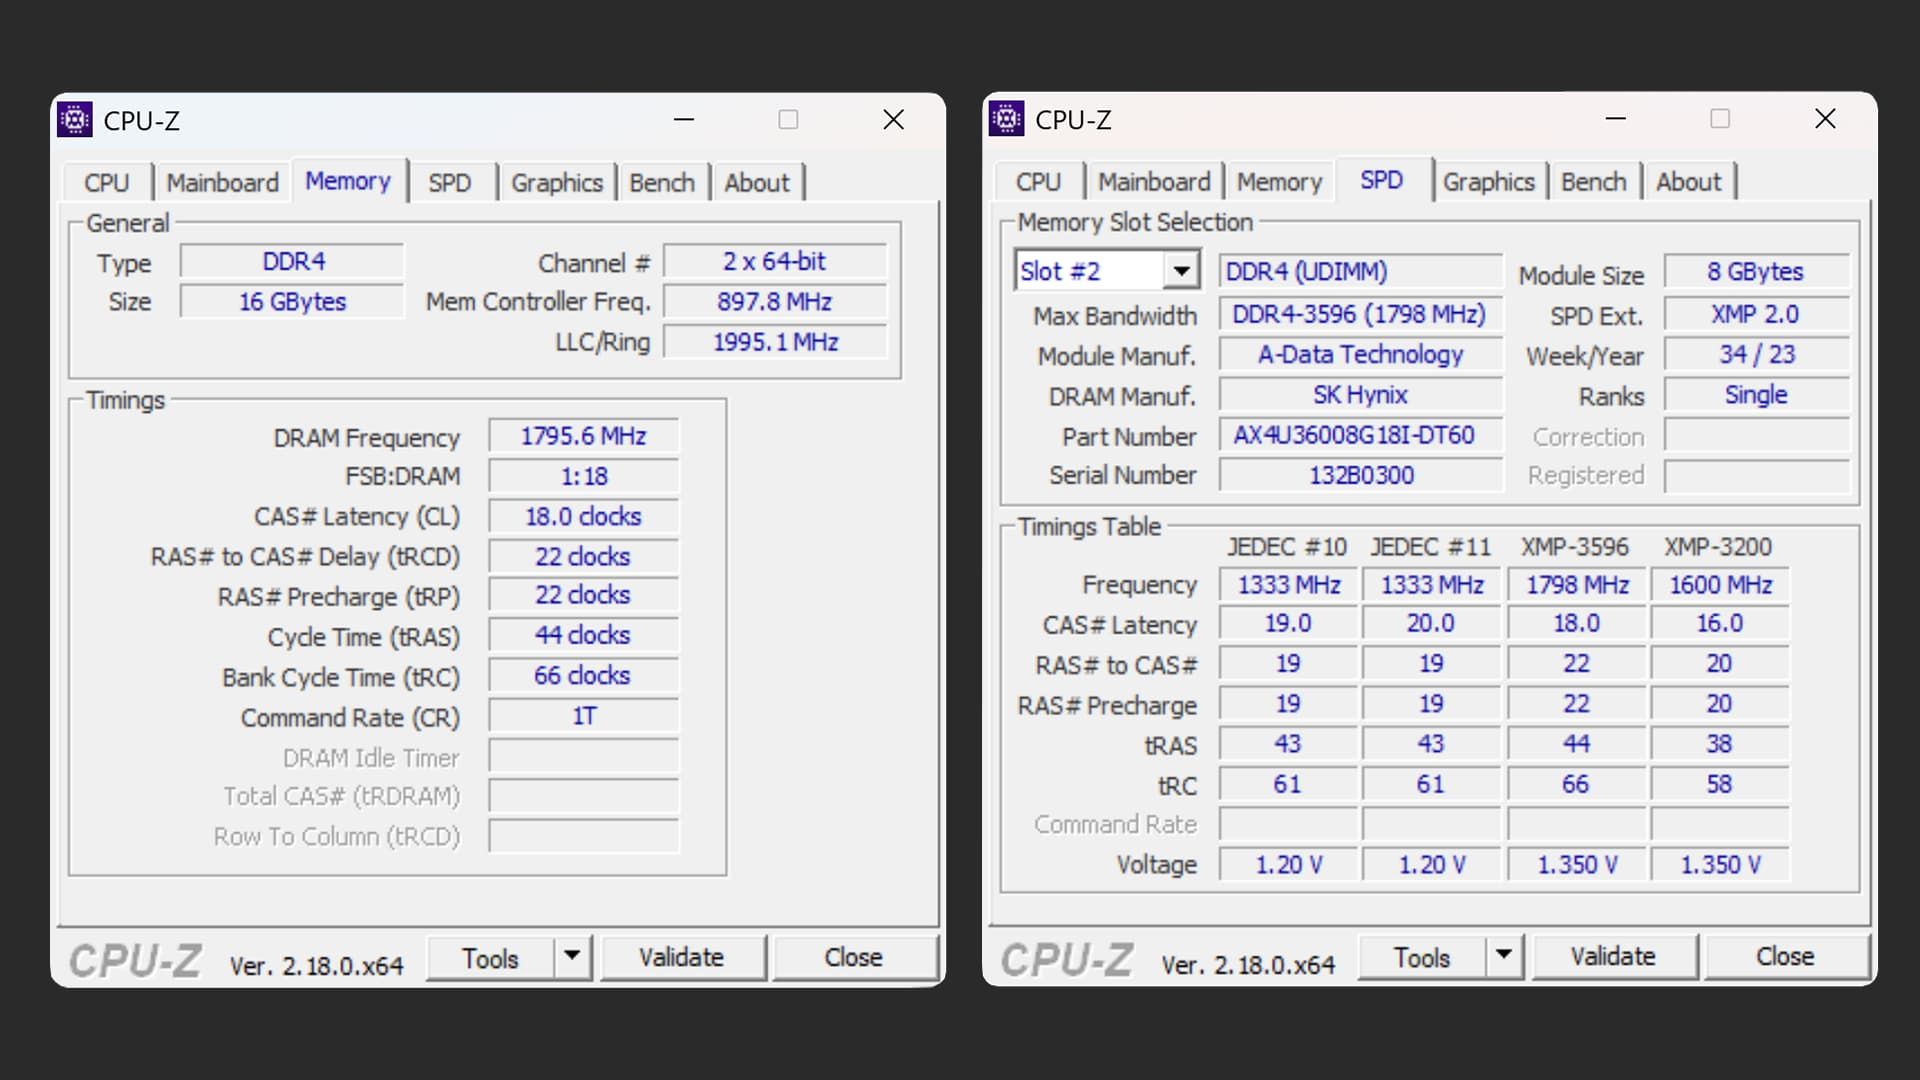Minimize the left CPU-Z window
Image resolution: width=1920 pixels, height=1080 pixels.
684,120
